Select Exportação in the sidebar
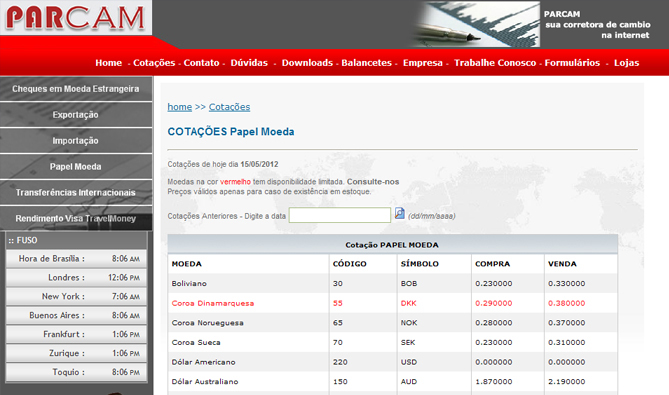 76,115
